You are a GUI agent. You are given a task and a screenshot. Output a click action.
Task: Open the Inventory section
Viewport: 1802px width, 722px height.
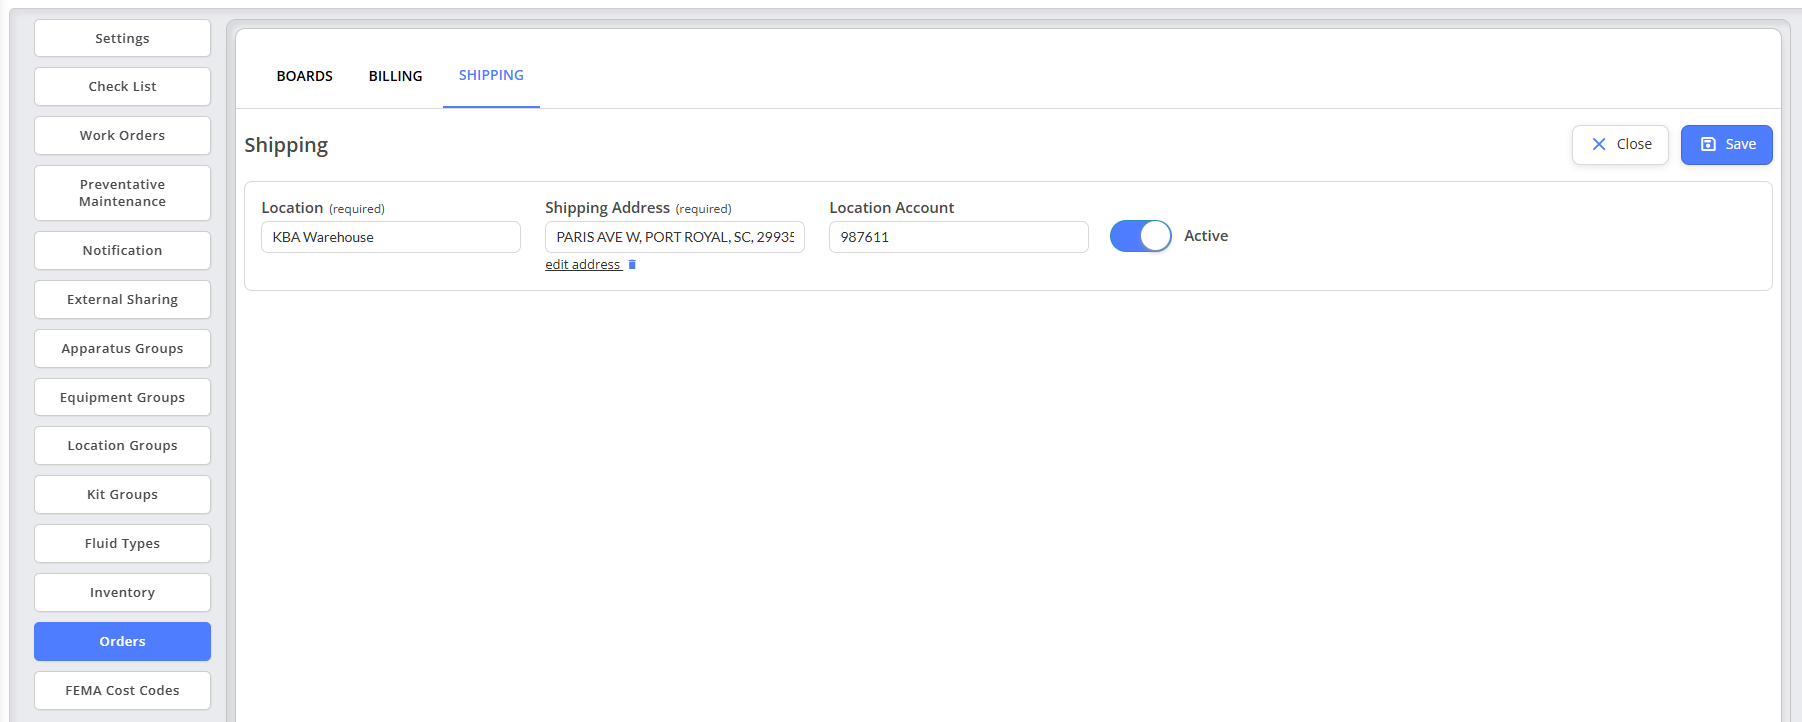point(122,592)
